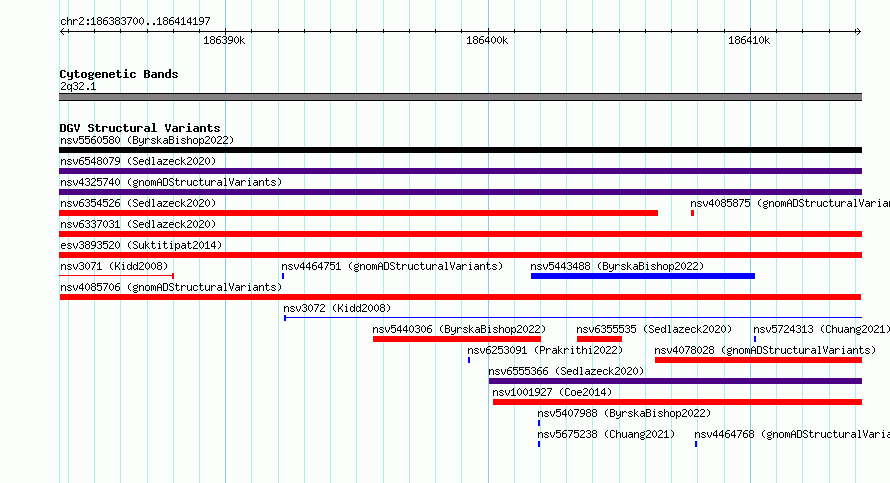This screenshot has width=890, height=483.
Task: Open nsv6355535 (Sedlazeck2020) label
Action: [x=654, y=329]
